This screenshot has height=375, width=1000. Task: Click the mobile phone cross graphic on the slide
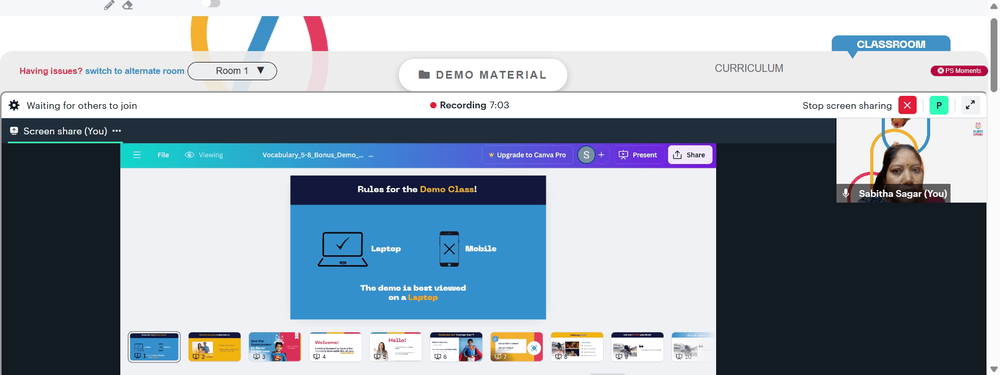pyautogui.click(x=449, y=249)
